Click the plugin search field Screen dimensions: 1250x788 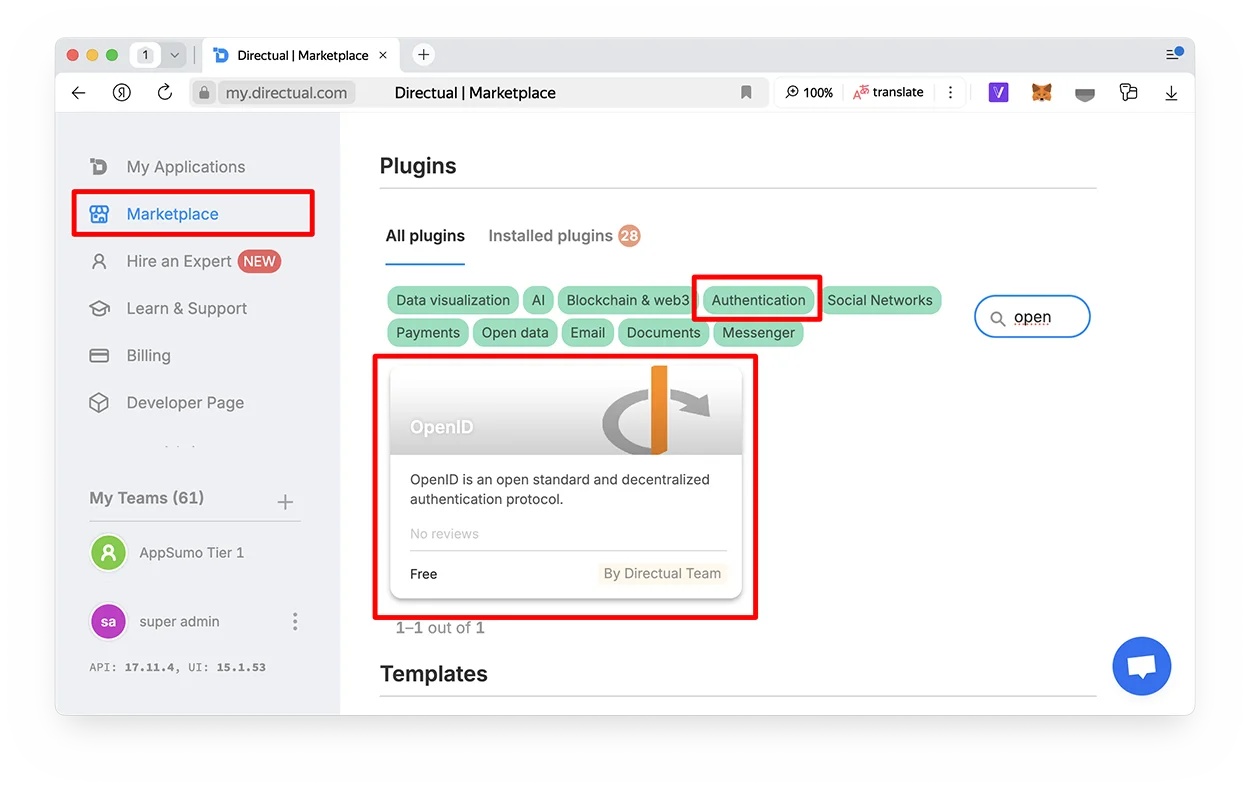1032,317
